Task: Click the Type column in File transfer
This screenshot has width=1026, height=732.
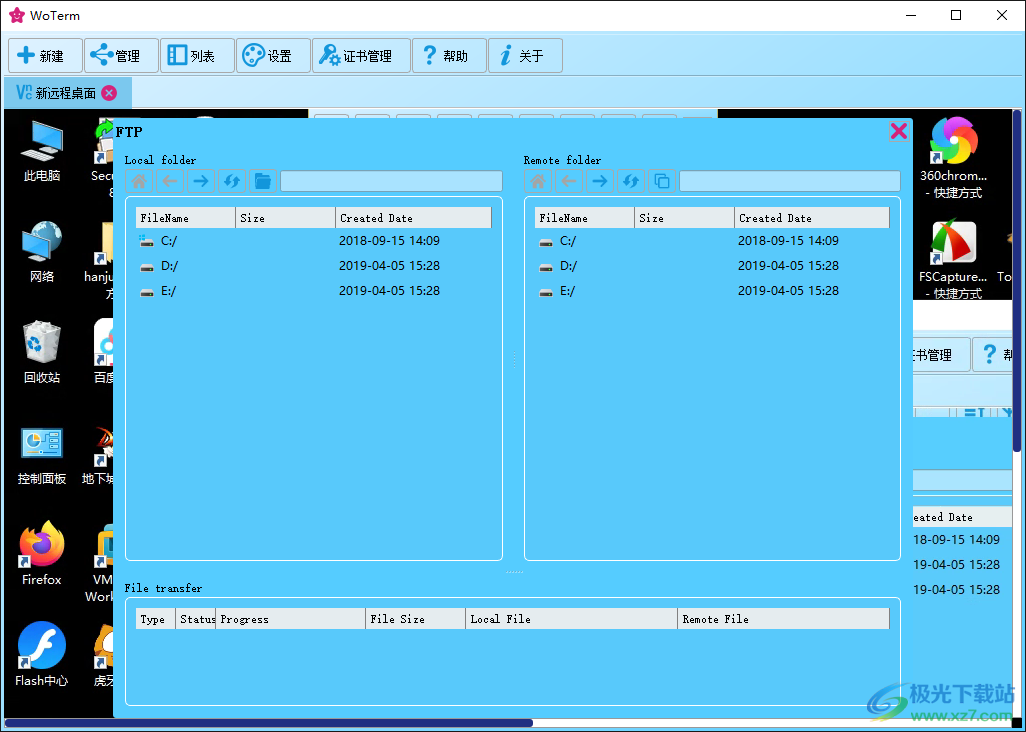Action: tap(156, 619)
